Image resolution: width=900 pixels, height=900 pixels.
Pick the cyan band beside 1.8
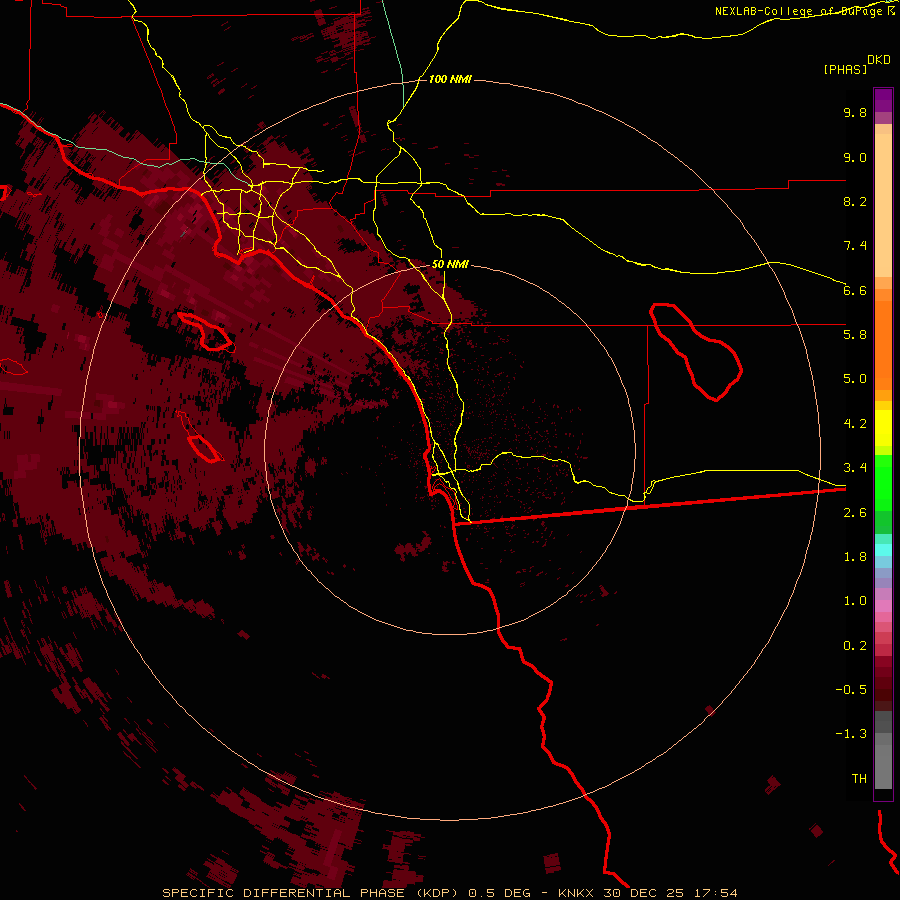[x=883, y=550]
